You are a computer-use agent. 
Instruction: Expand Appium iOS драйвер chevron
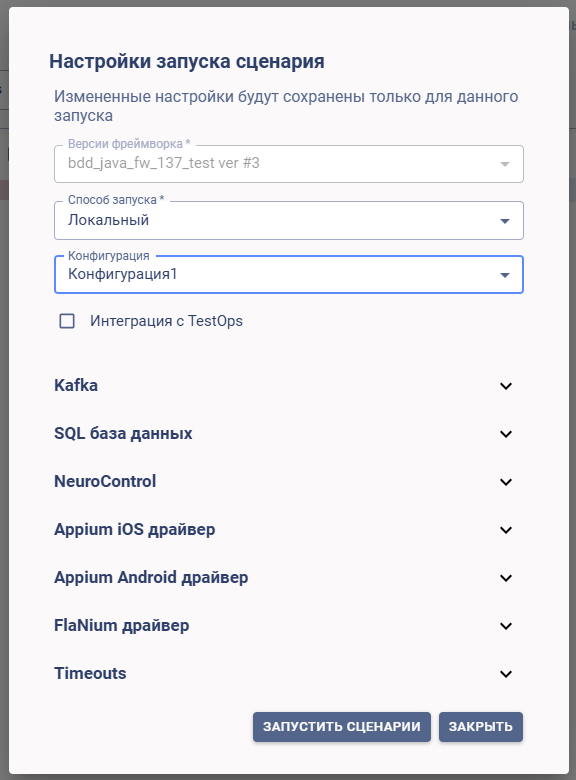(x=506, y=530)
